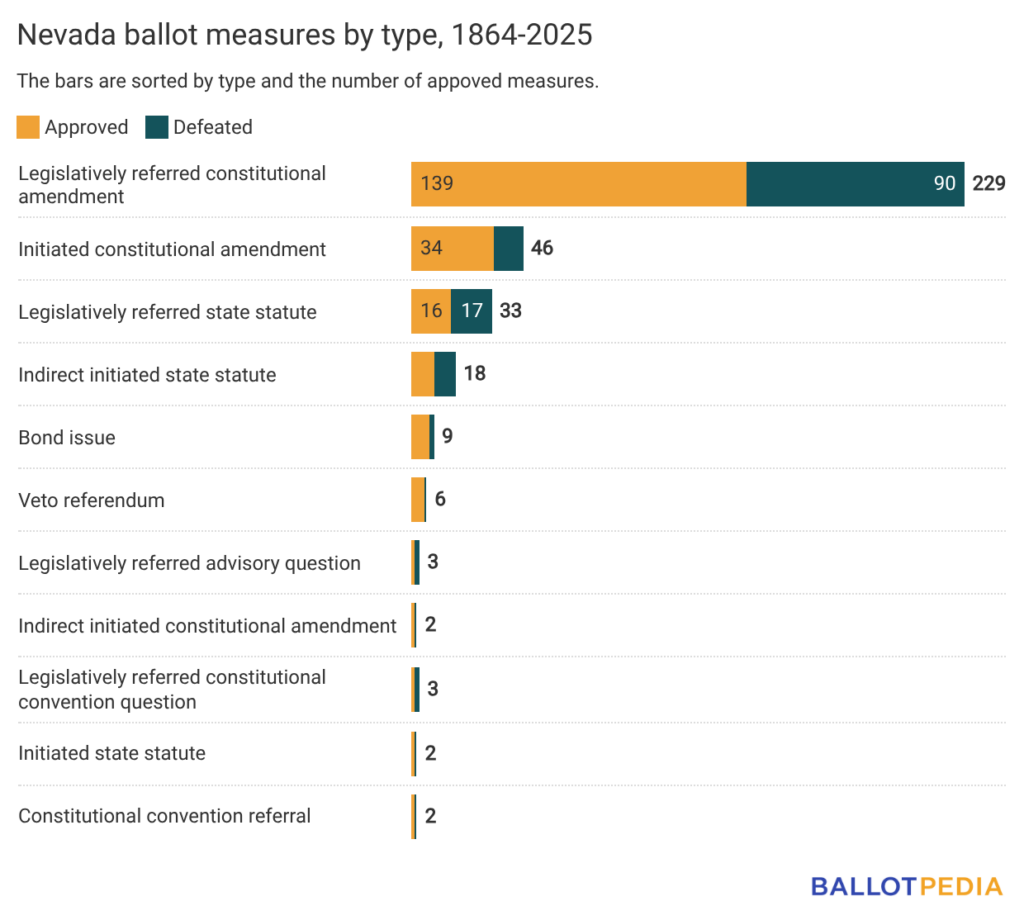The image size is (1024, 920).
Task: Click the chart title text
Action: (305, 36)
